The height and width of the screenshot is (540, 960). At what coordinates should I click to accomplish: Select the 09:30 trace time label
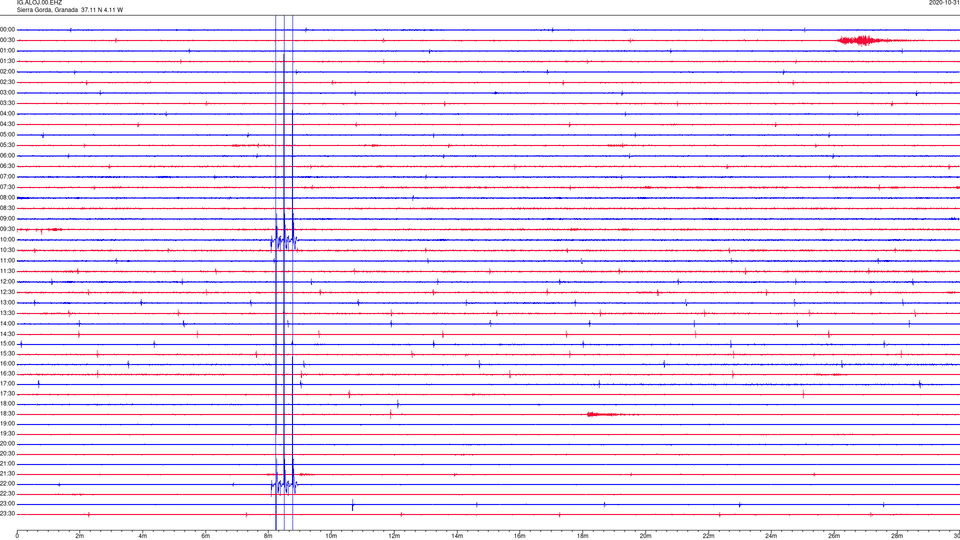tap(7, 229)
